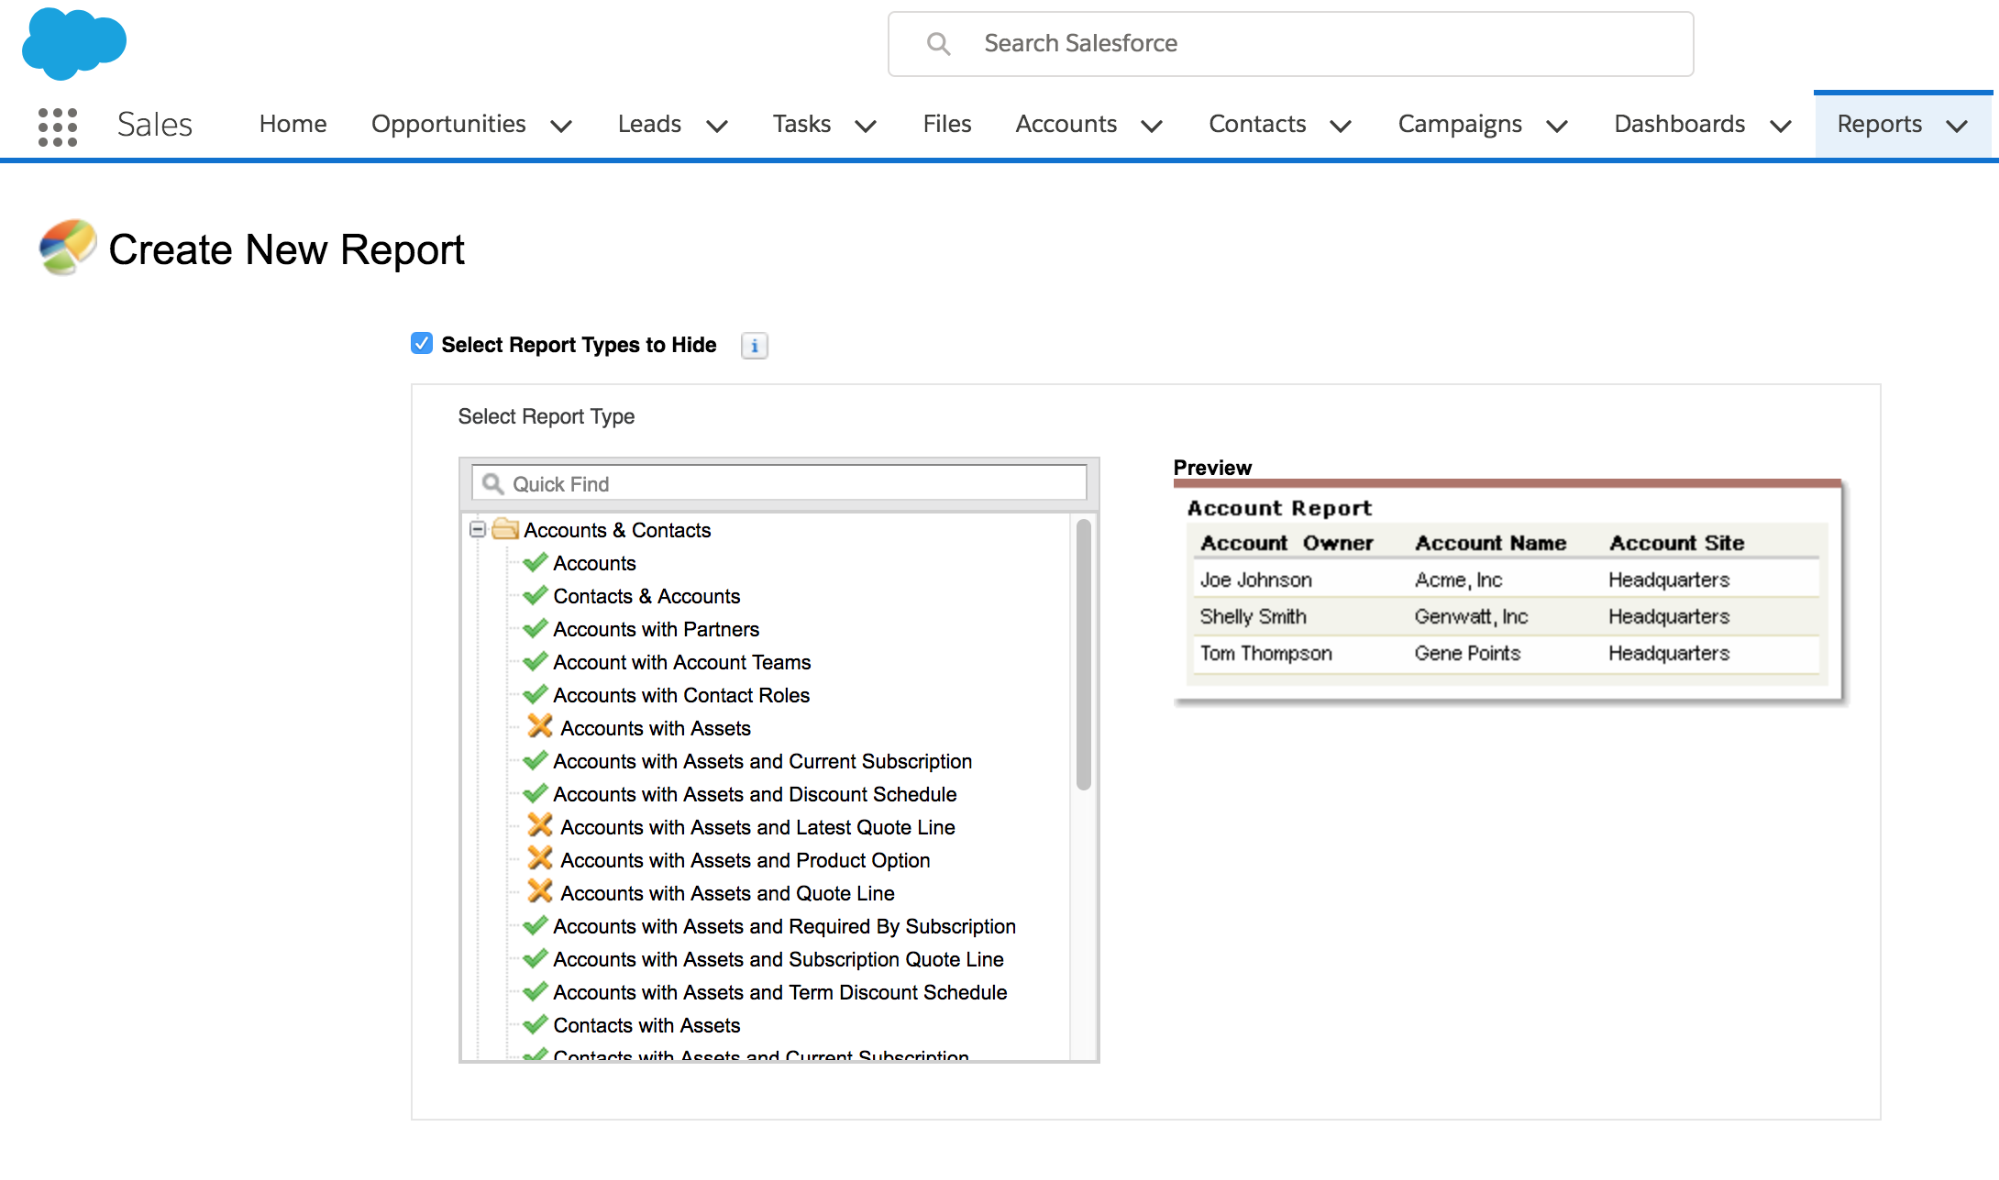Image resolution: width=1999 pixels, height=1180 pixels.
Task: Open the Files tab
Action: click(x=947, y=124)
